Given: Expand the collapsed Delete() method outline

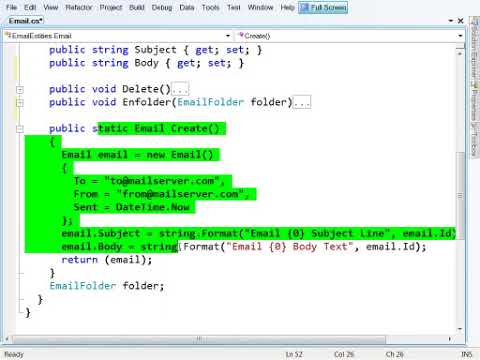Looking at the screenshot, I should (20, 89).
